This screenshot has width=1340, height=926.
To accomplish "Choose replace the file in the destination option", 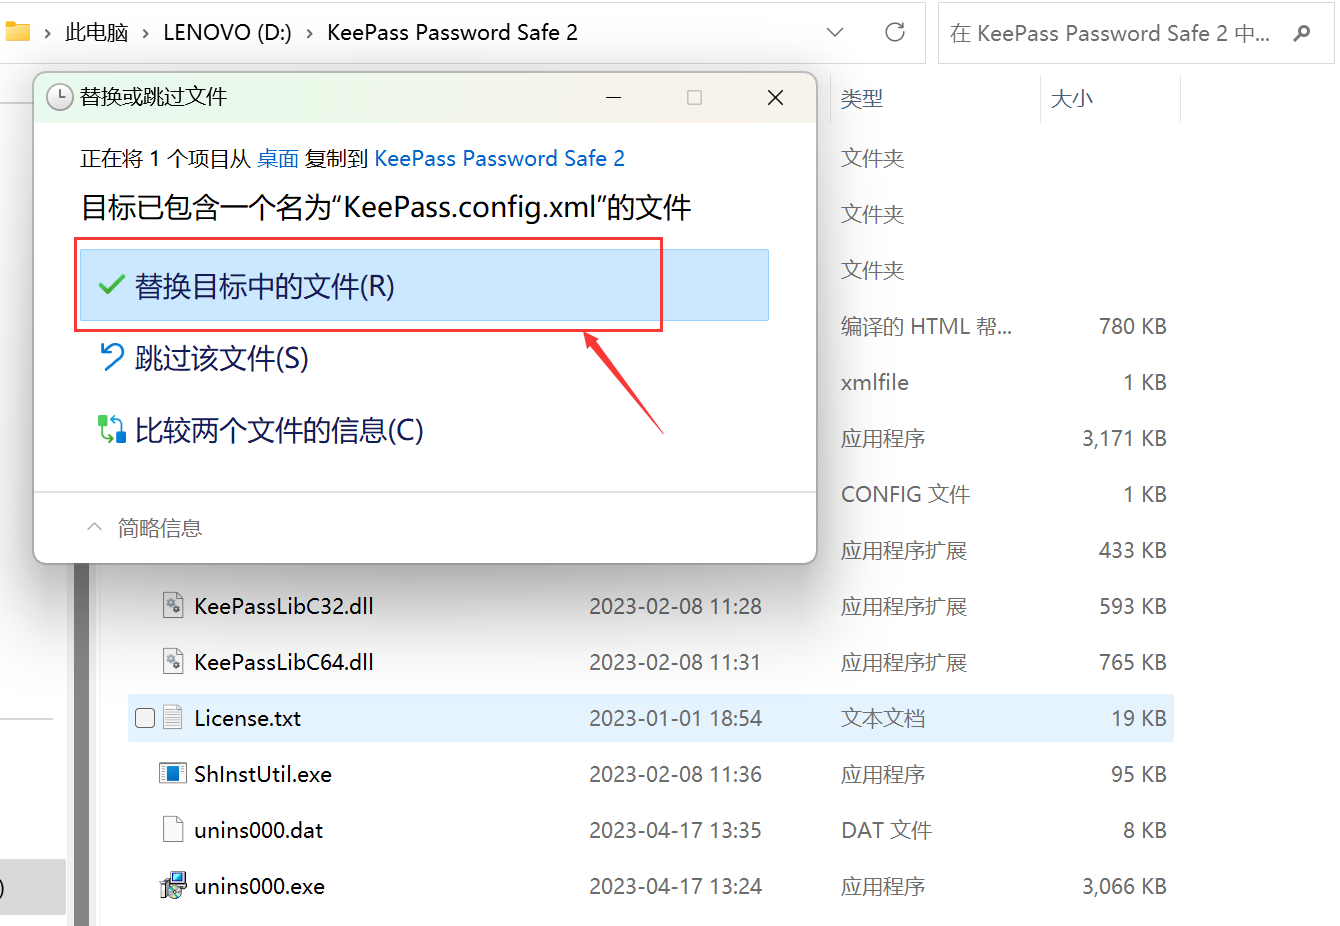I will 424,285.
